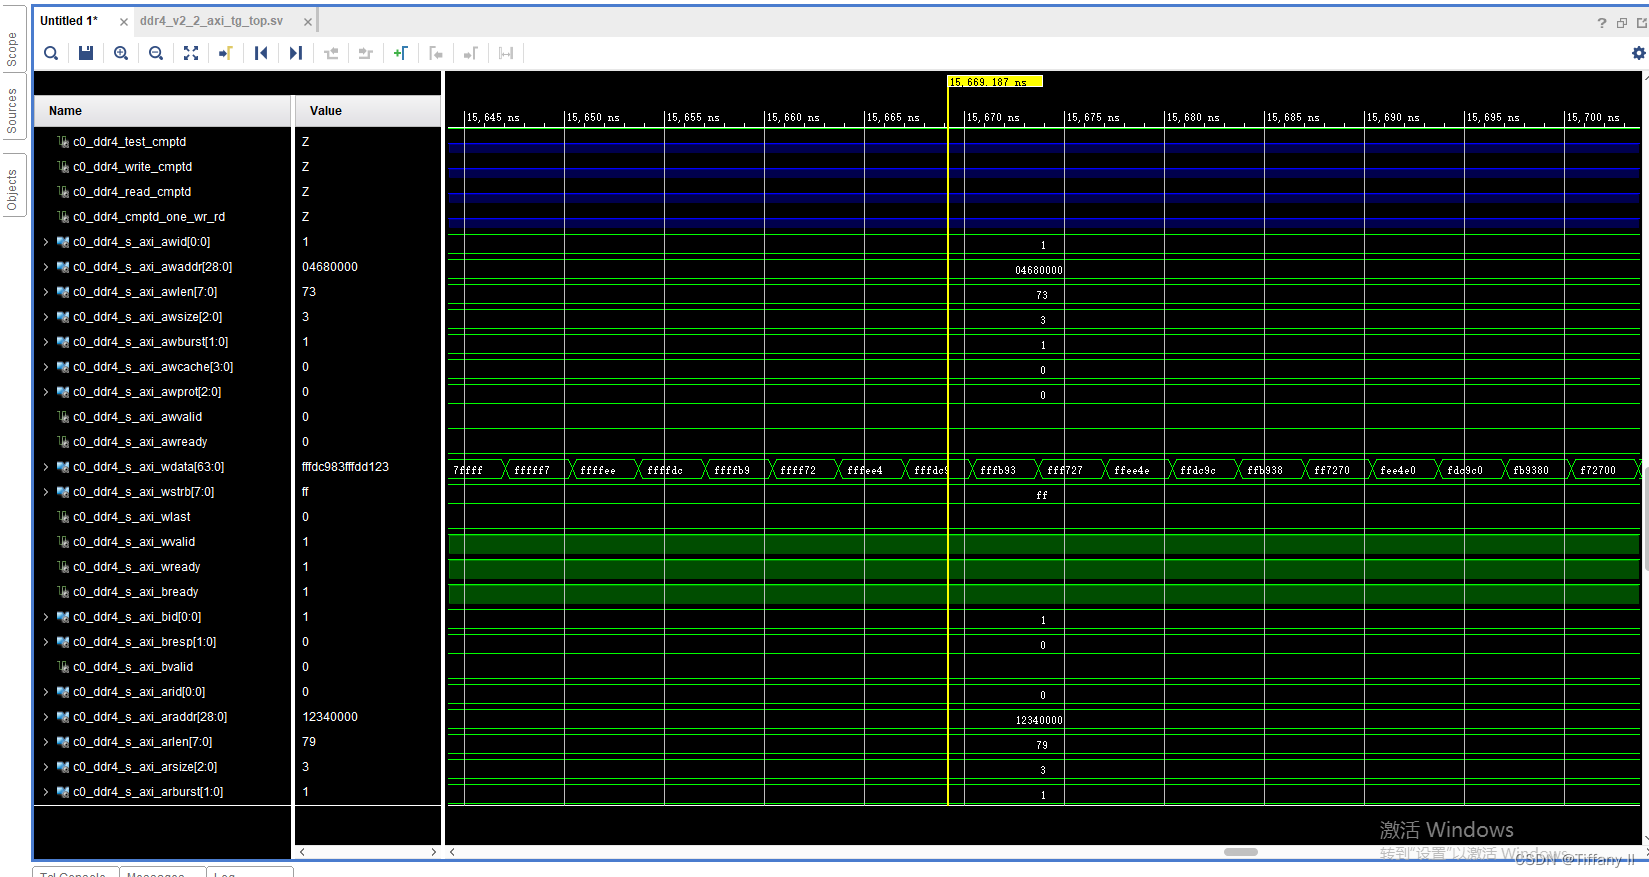The width and height of the screenshot is (1649, 877).
Task: Select signal c0_ddr4_s_axi_arlen[7:0]
Action: pos(142,742)
